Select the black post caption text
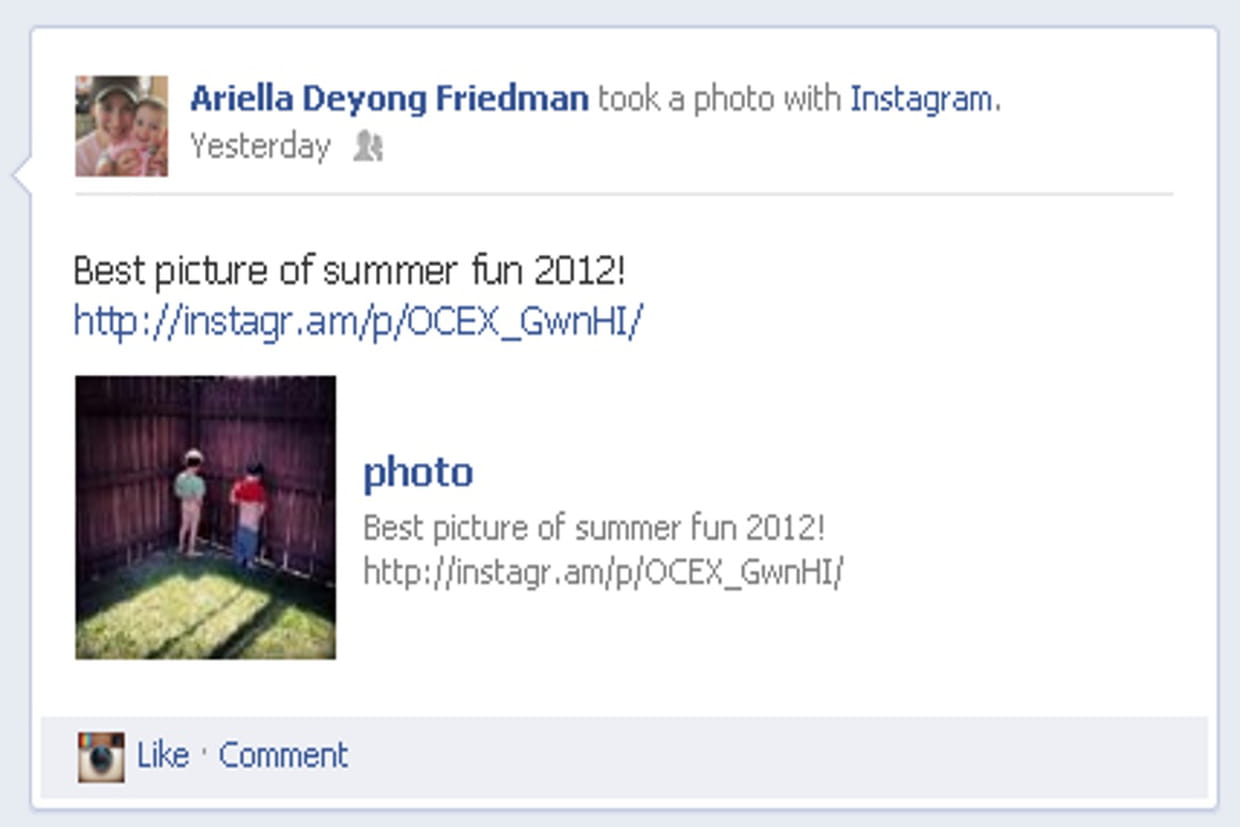The height and width of the screenshot is (827, 1240). tap(350, 271)
